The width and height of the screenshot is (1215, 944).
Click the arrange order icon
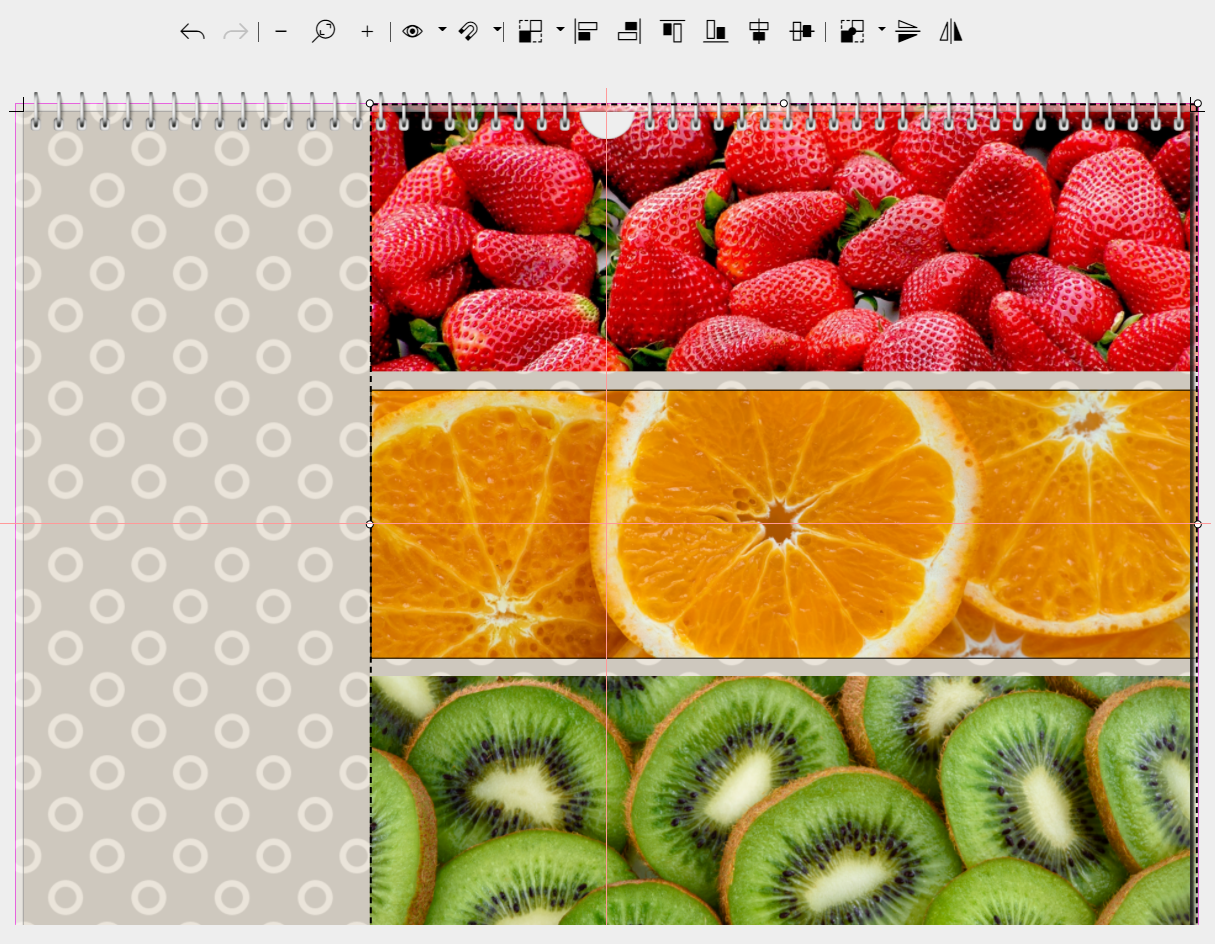(530, 31)
